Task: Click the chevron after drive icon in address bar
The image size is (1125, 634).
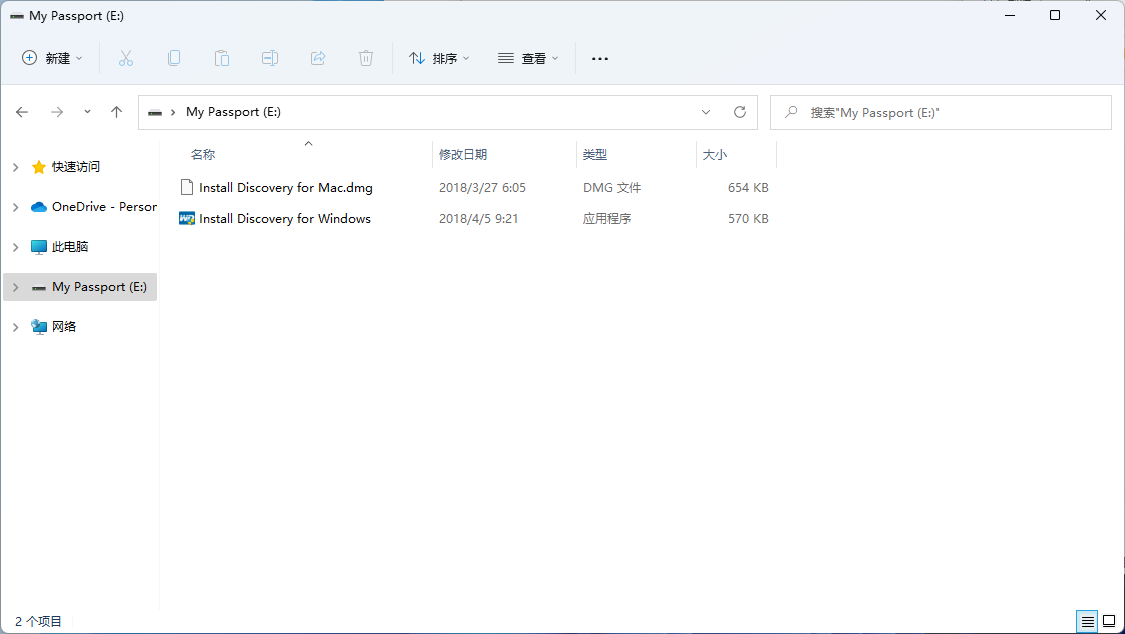Action: tap(173, 113)
